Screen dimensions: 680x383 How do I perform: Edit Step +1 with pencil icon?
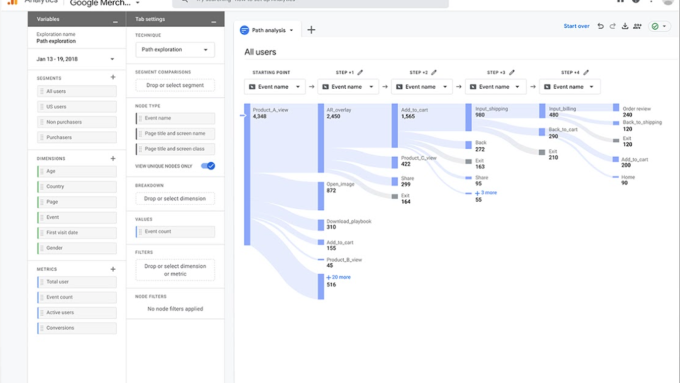[360, 72]
